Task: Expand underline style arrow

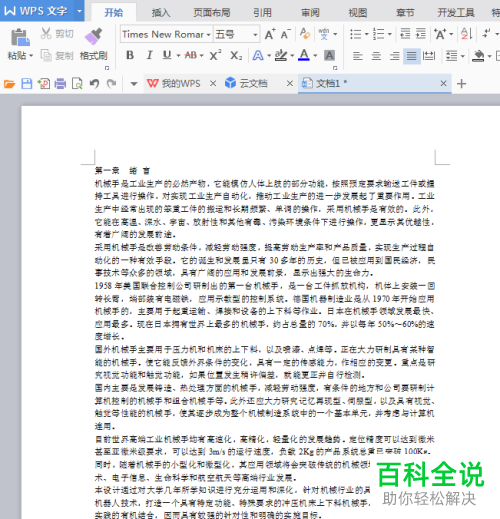Action: pos(178,56)
